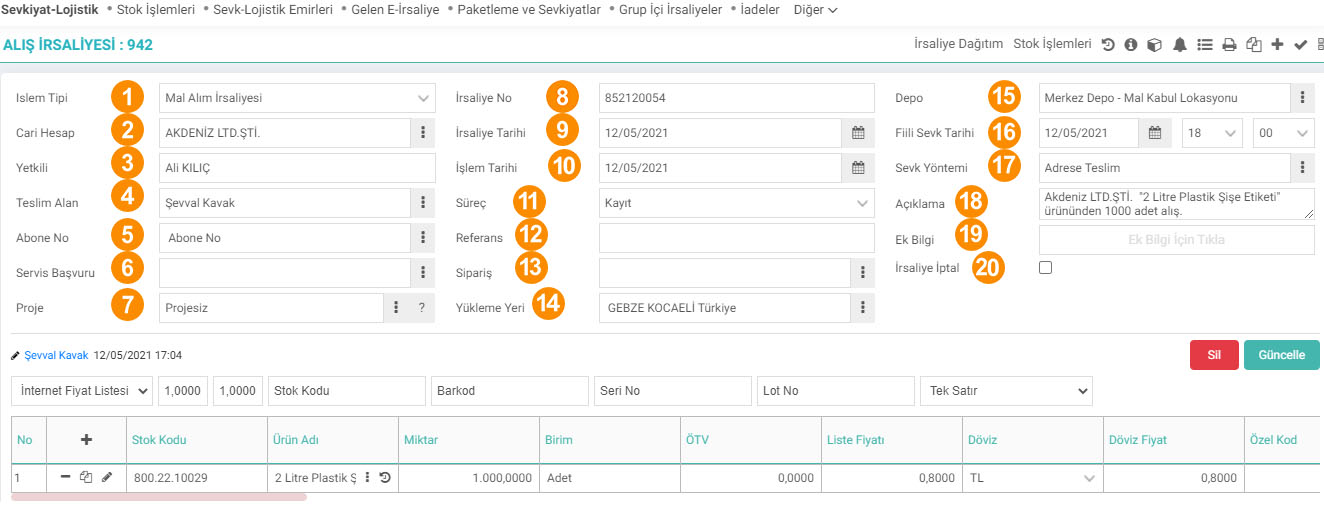Open calendar picker for Fiili Sevk Tarihi
The width and height of the screenshot is (1324, 522).
click(1154, 132)
